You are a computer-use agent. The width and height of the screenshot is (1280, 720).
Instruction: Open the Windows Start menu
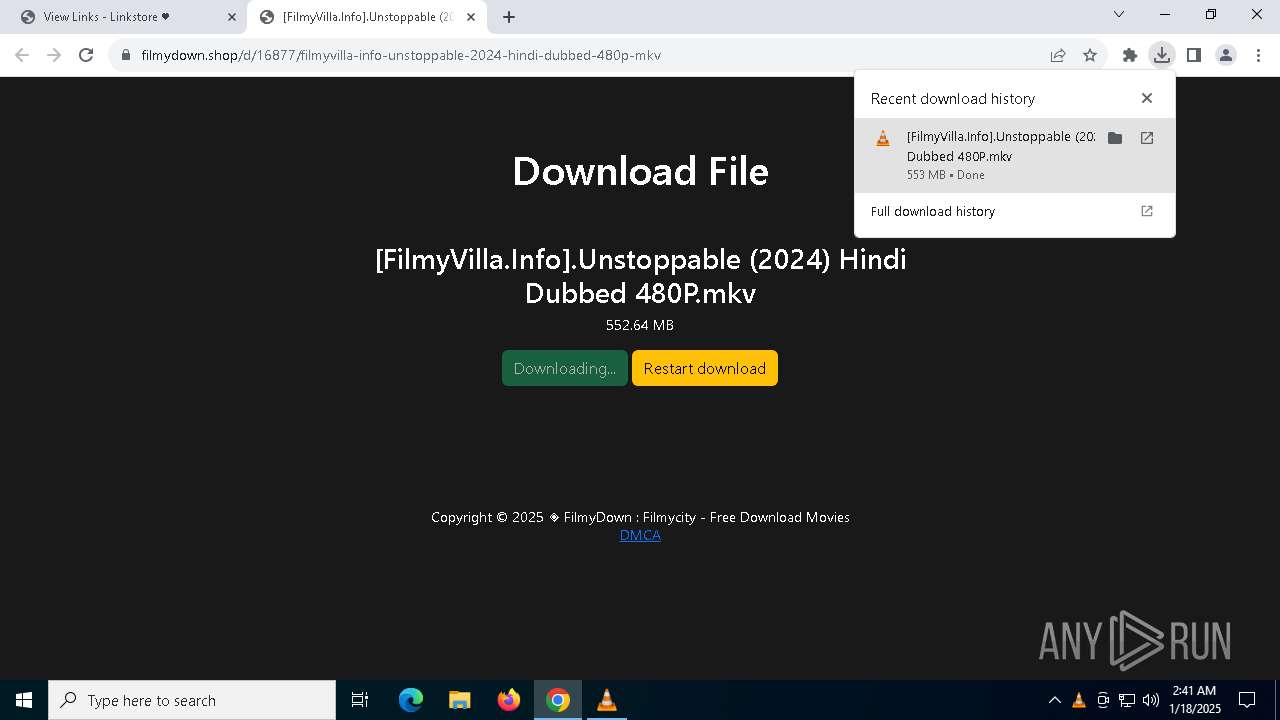(24, 700)
